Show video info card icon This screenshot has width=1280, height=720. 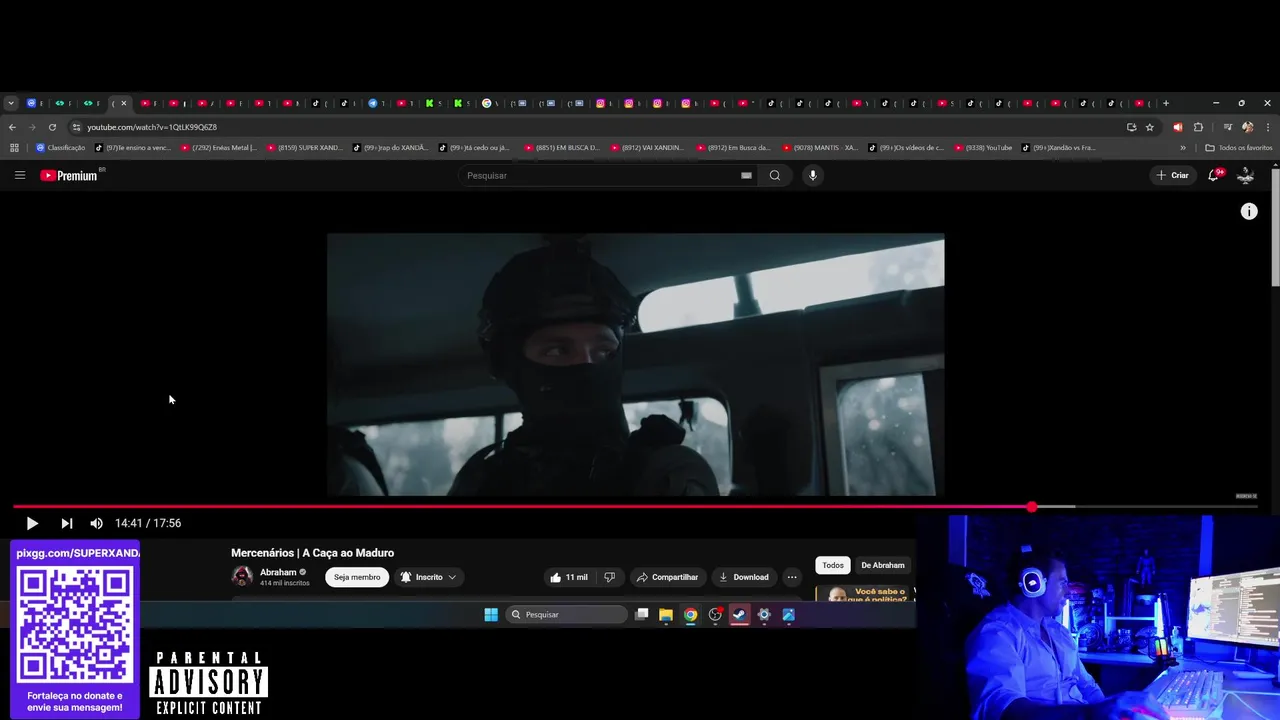click(1249, 211)
